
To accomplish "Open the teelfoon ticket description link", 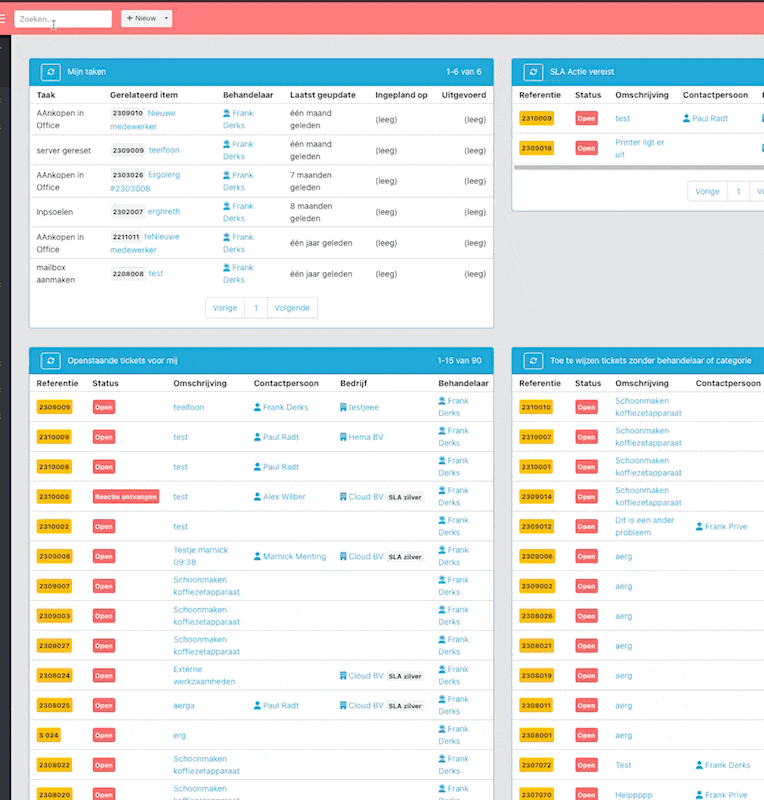I will (x=189, y=407).
